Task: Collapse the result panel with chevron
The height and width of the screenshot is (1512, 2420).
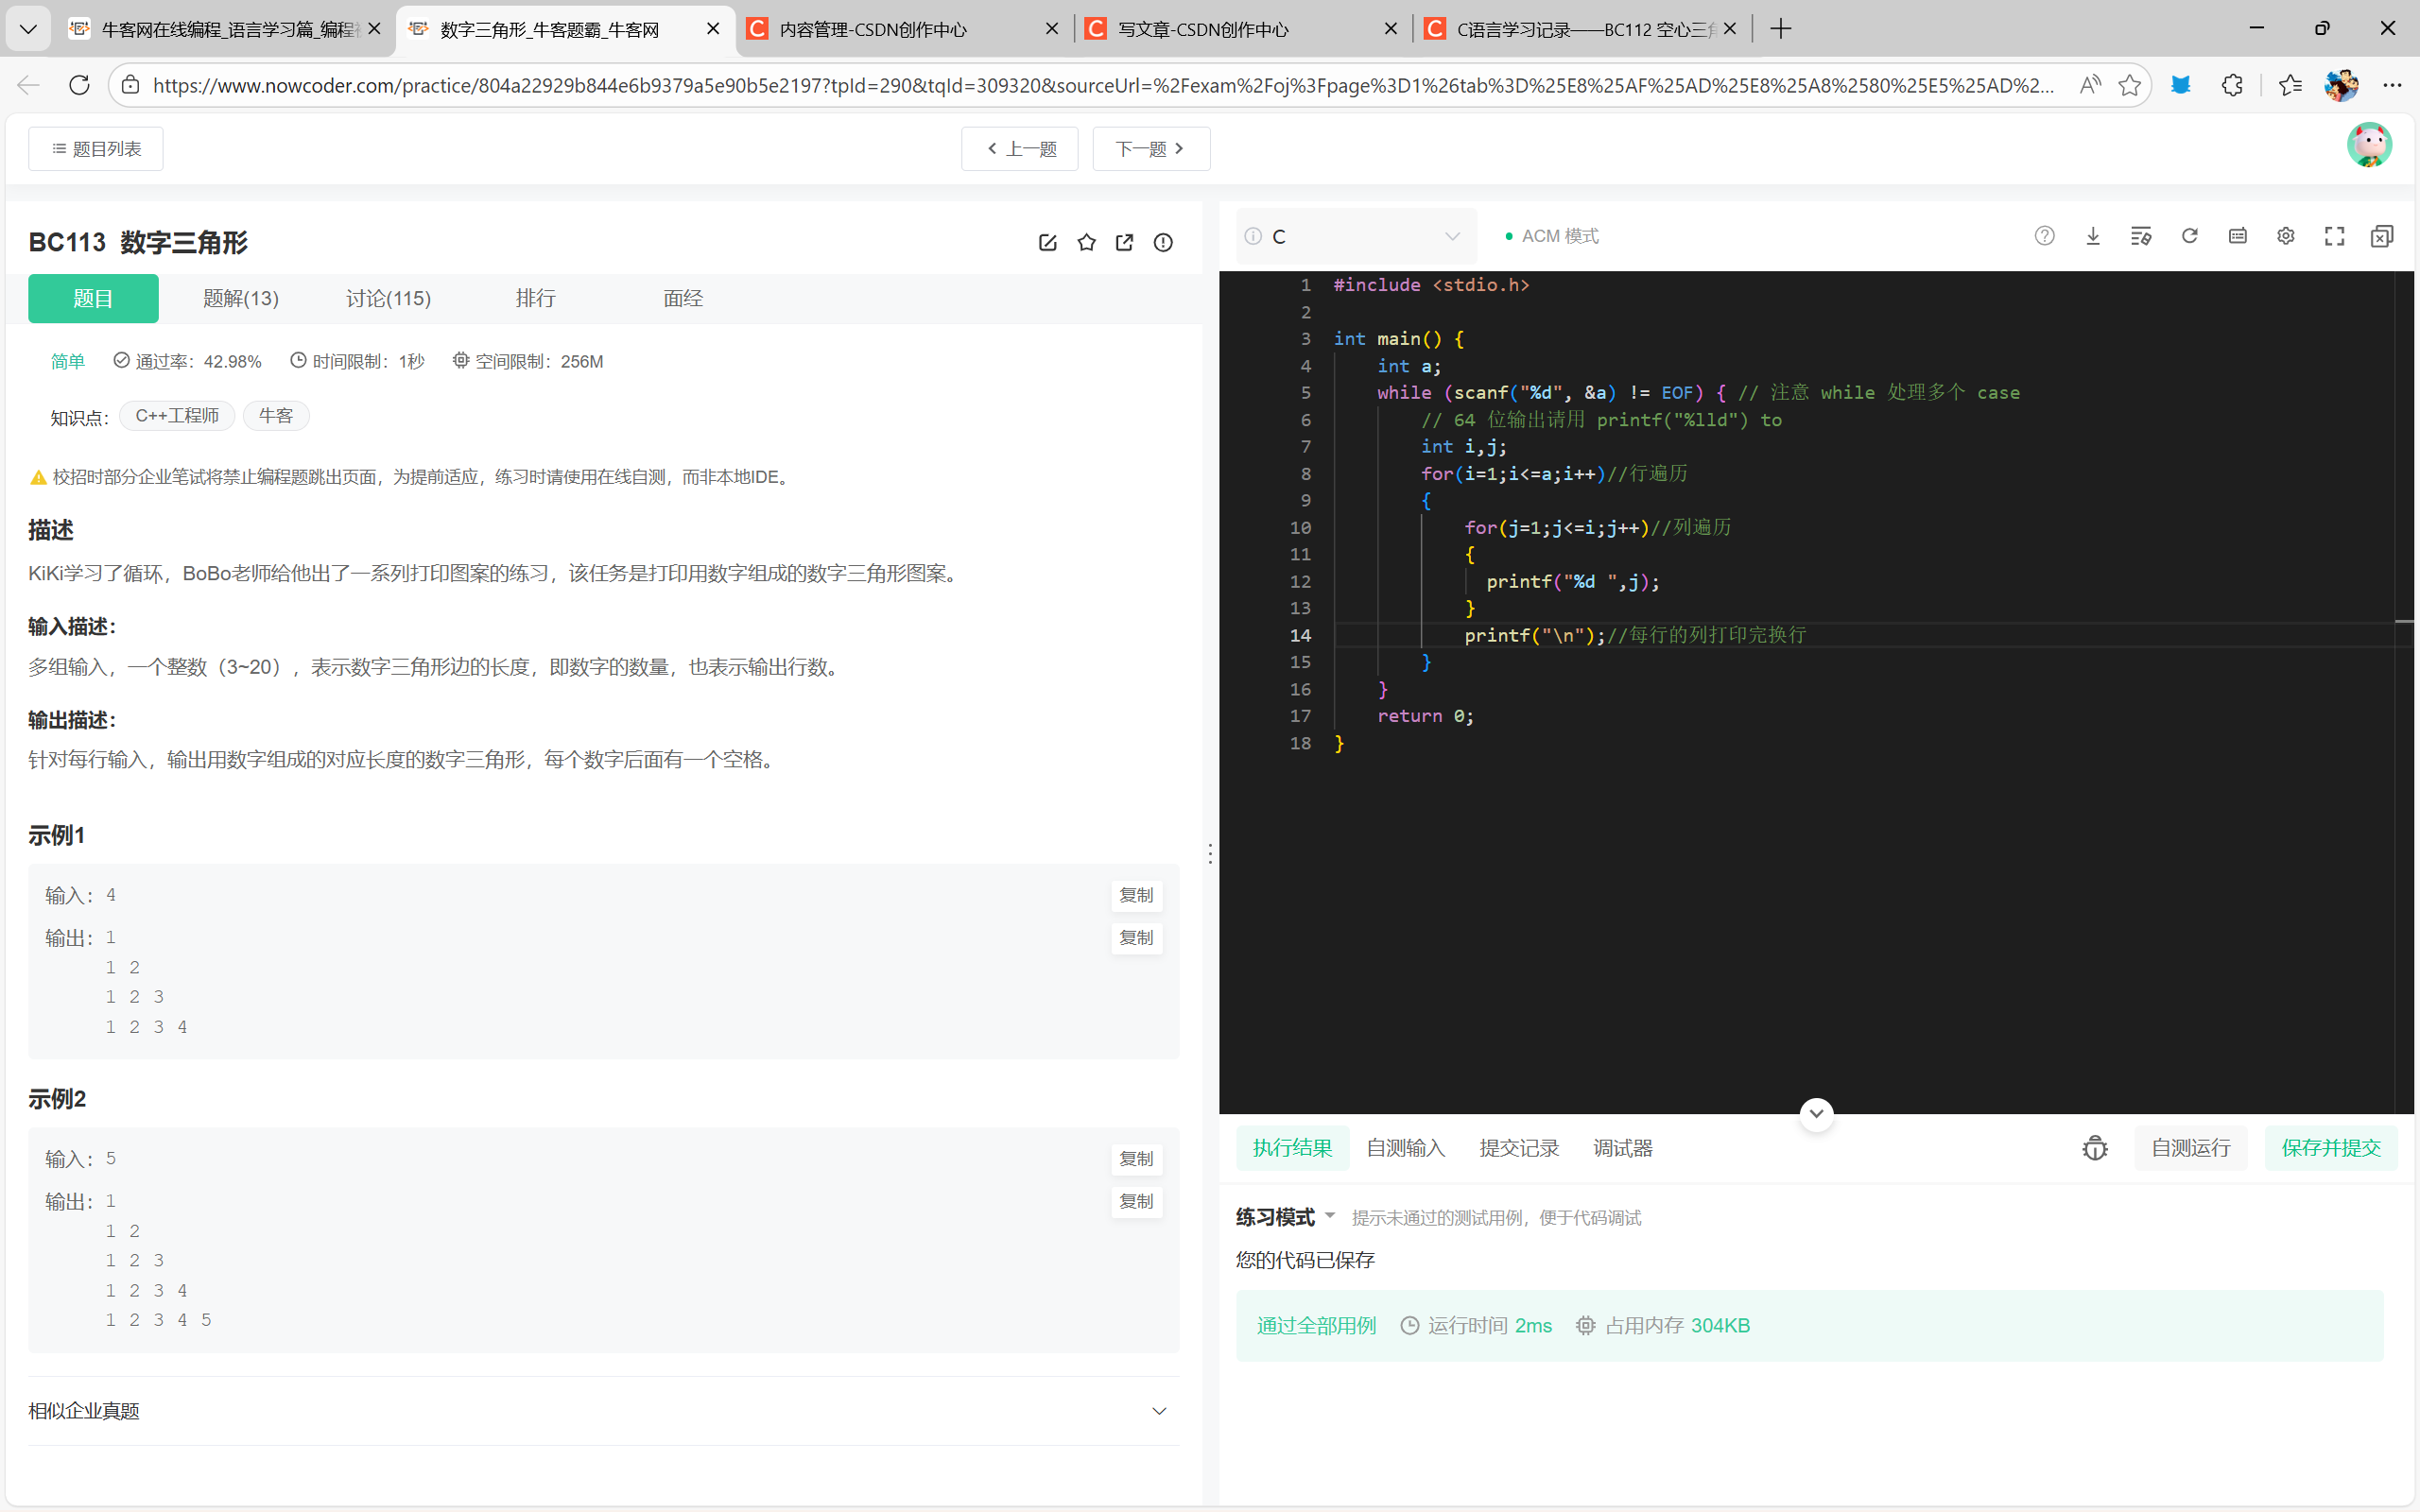Action: (x=1816, y=1113)
